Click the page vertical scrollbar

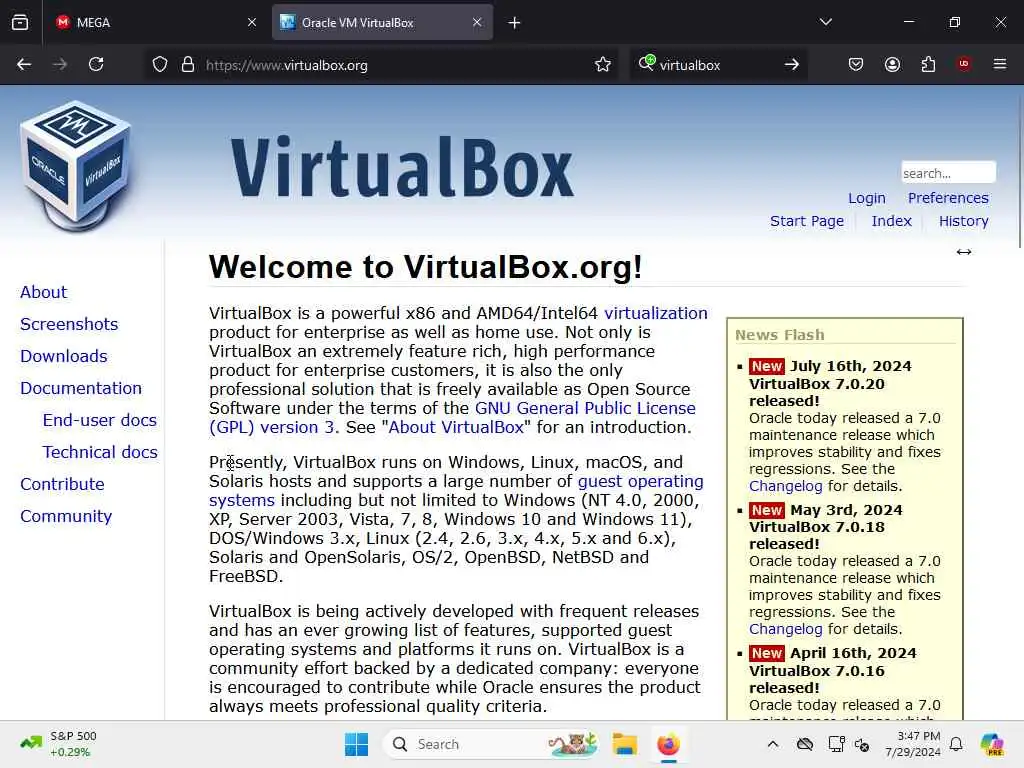pyautogui.click(x=1019, y=170)
